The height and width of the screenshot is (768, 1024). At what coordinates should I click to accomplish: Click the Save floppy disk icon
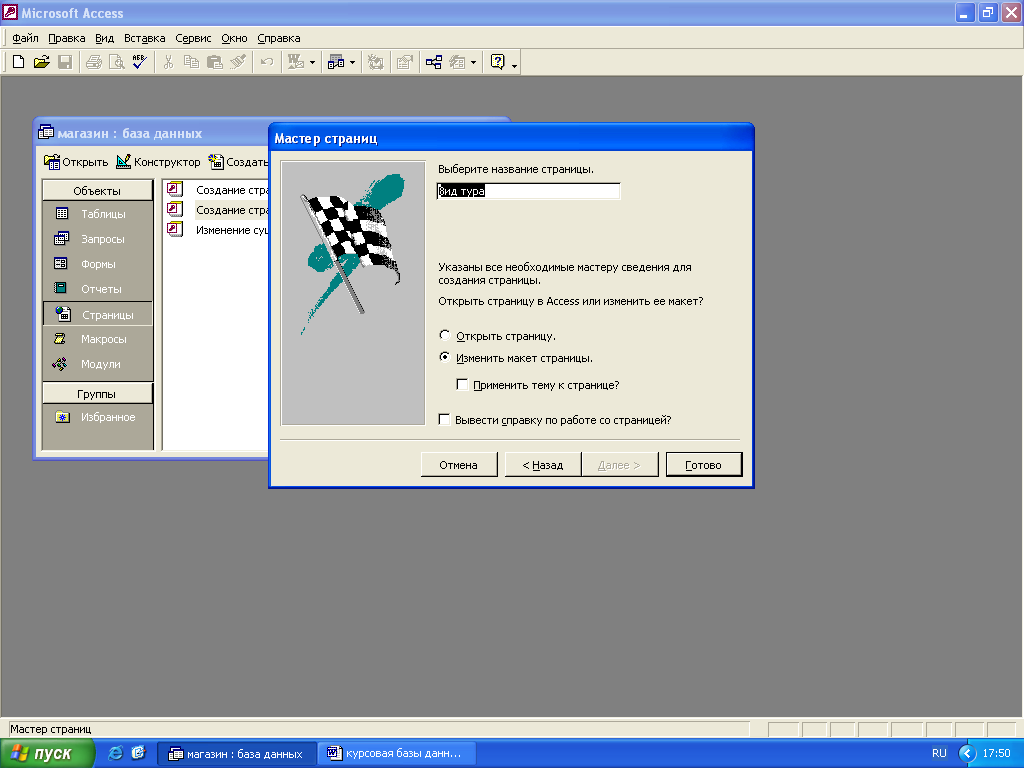point(65,62)
